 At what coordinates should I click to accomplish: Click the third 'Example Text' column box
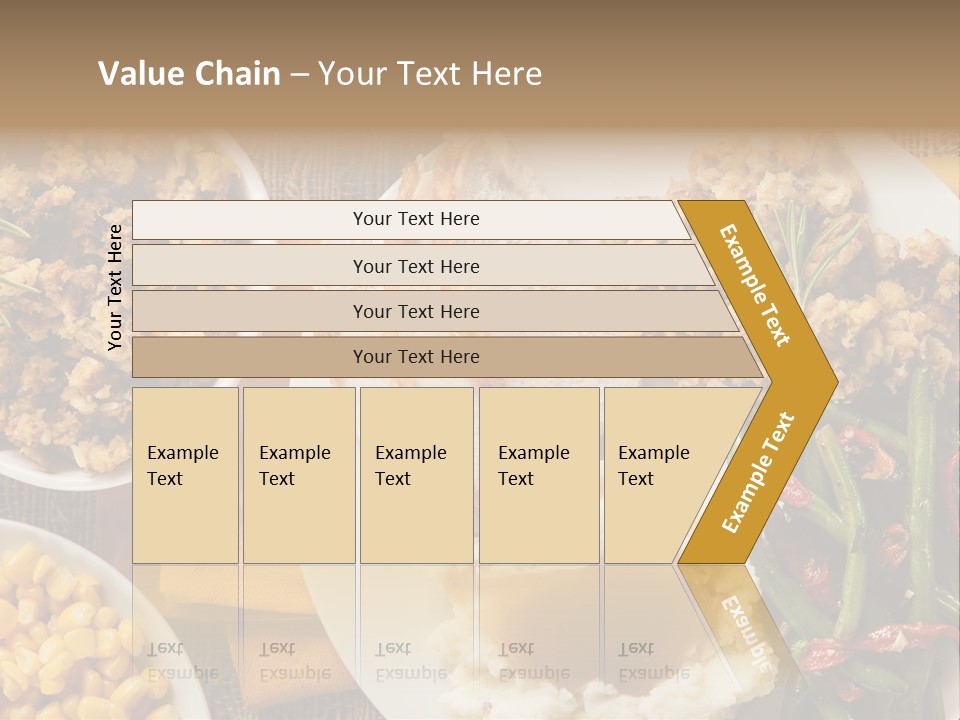pos(417,475)
